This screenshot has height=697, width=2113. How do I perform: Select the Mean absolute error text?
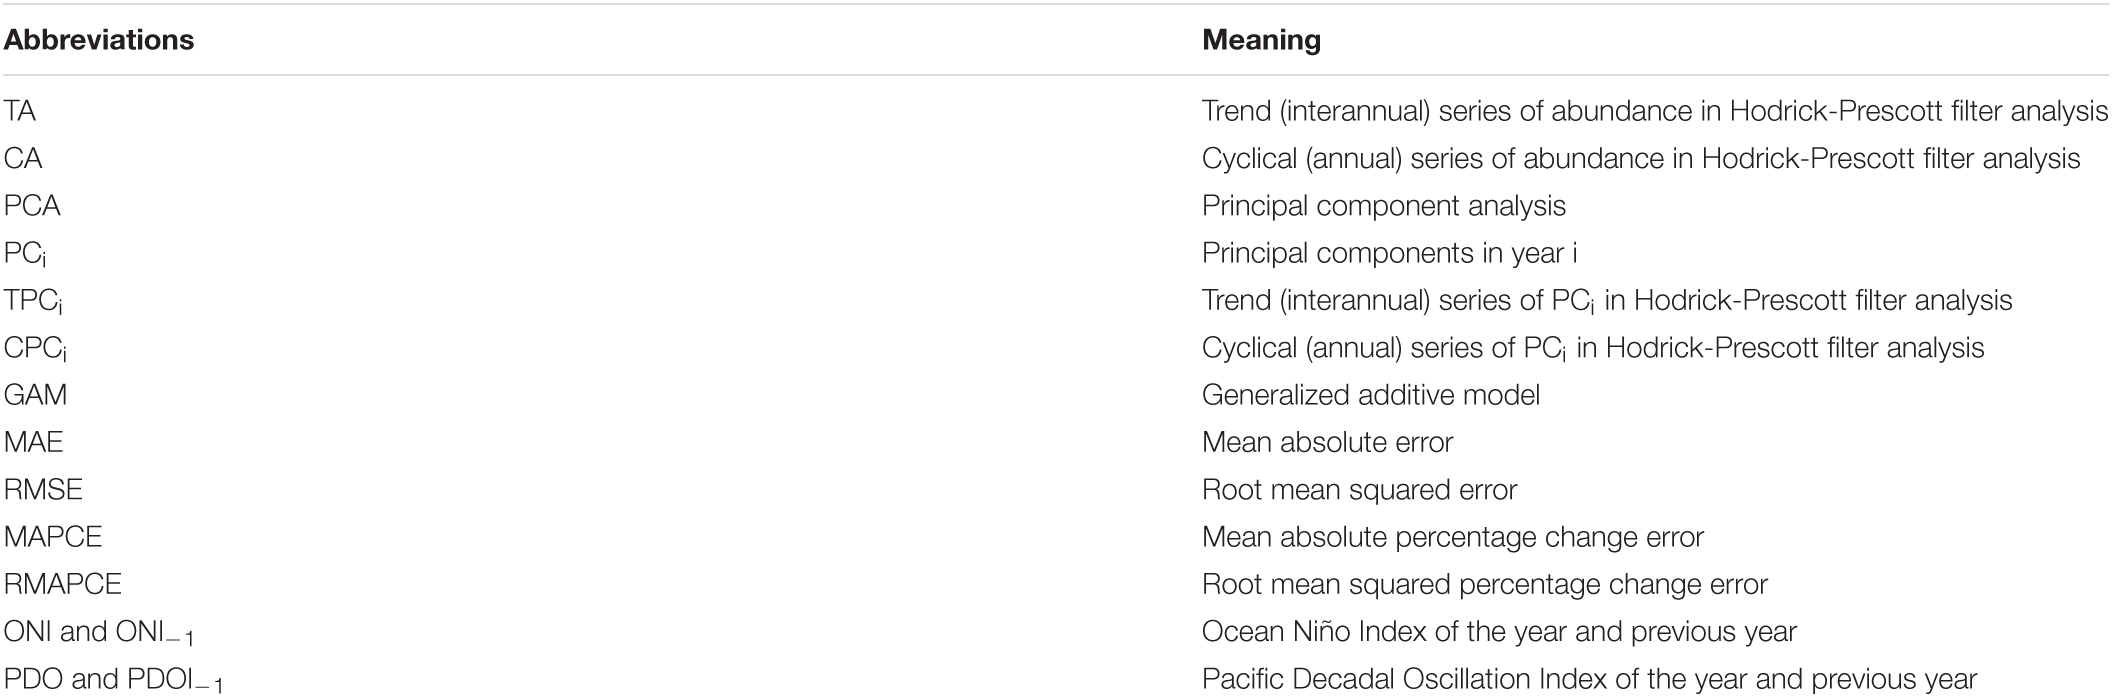(1328, 442)
